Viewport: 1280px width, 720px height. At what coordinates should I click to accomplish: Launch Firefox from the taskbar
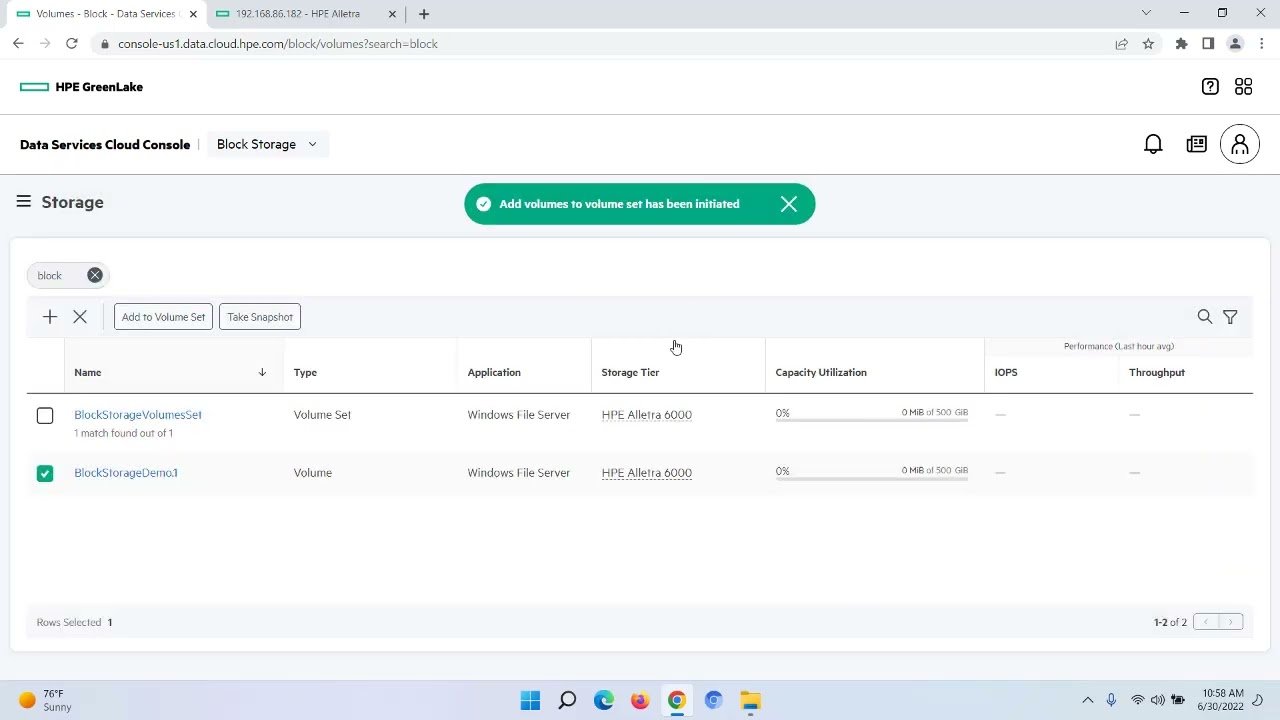pos(640,700)
